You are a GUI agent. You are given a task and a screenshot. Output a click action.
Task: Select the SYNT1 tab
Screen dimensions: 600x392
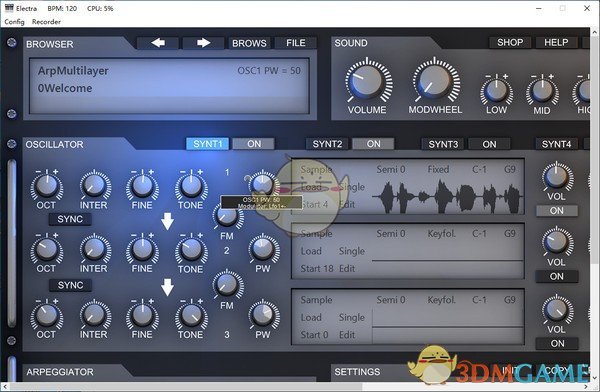(x=208, y=144)
